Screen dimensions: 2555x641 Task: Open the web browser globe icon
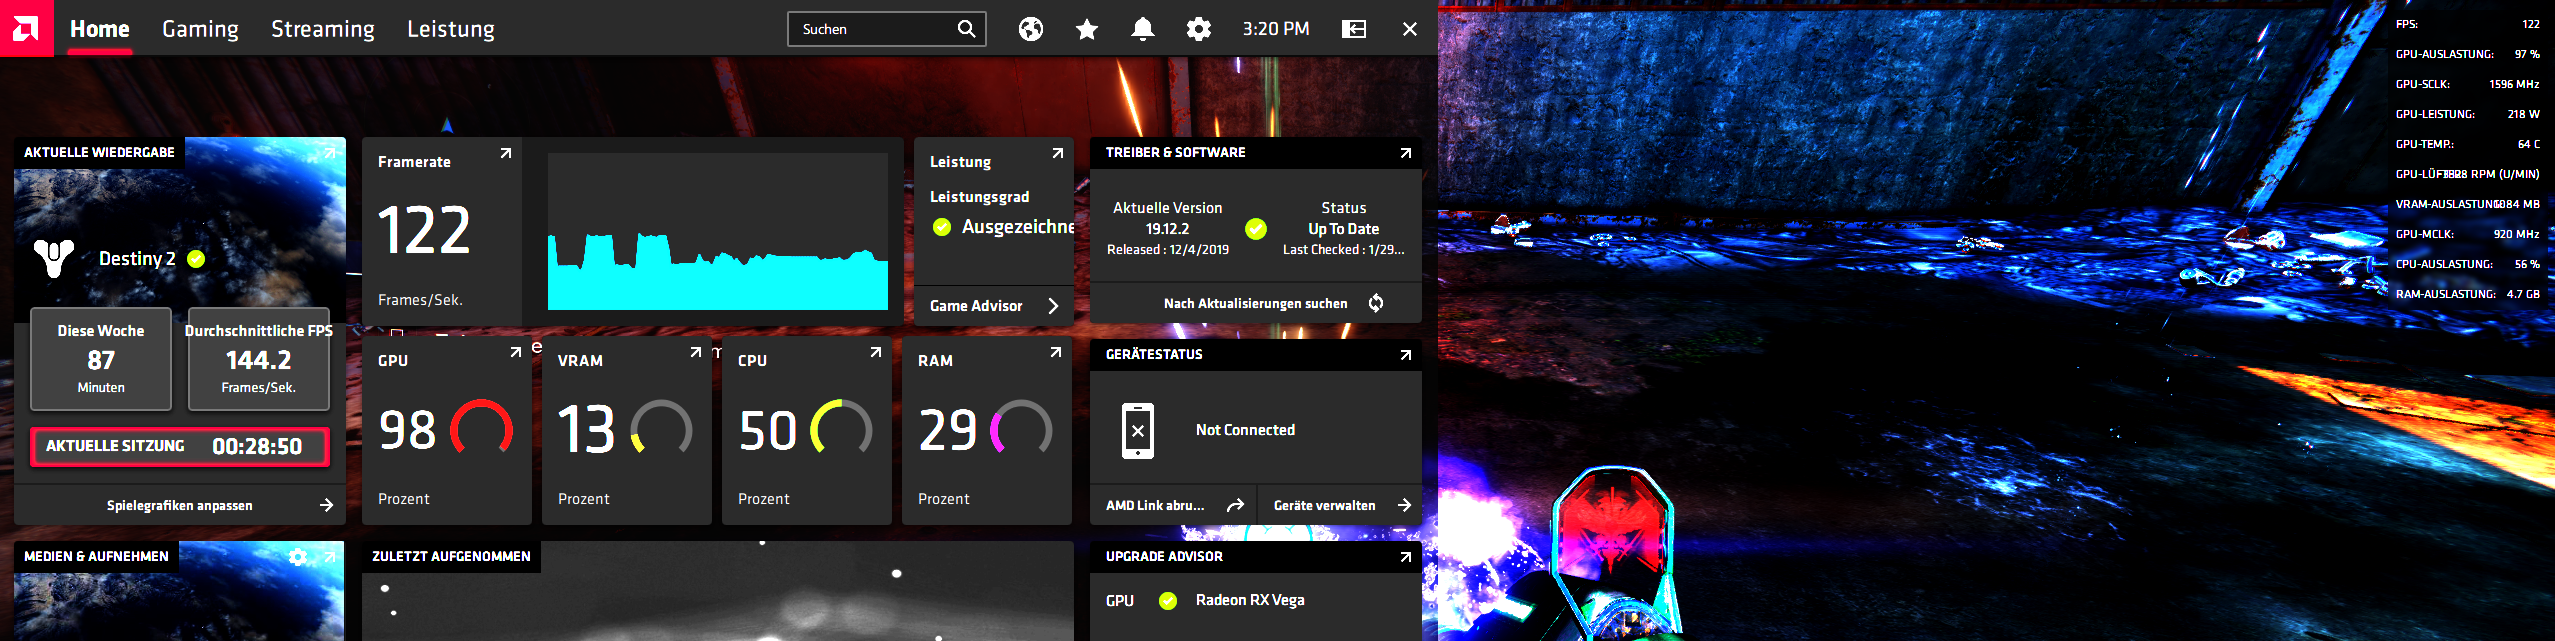coord(1031,29)
